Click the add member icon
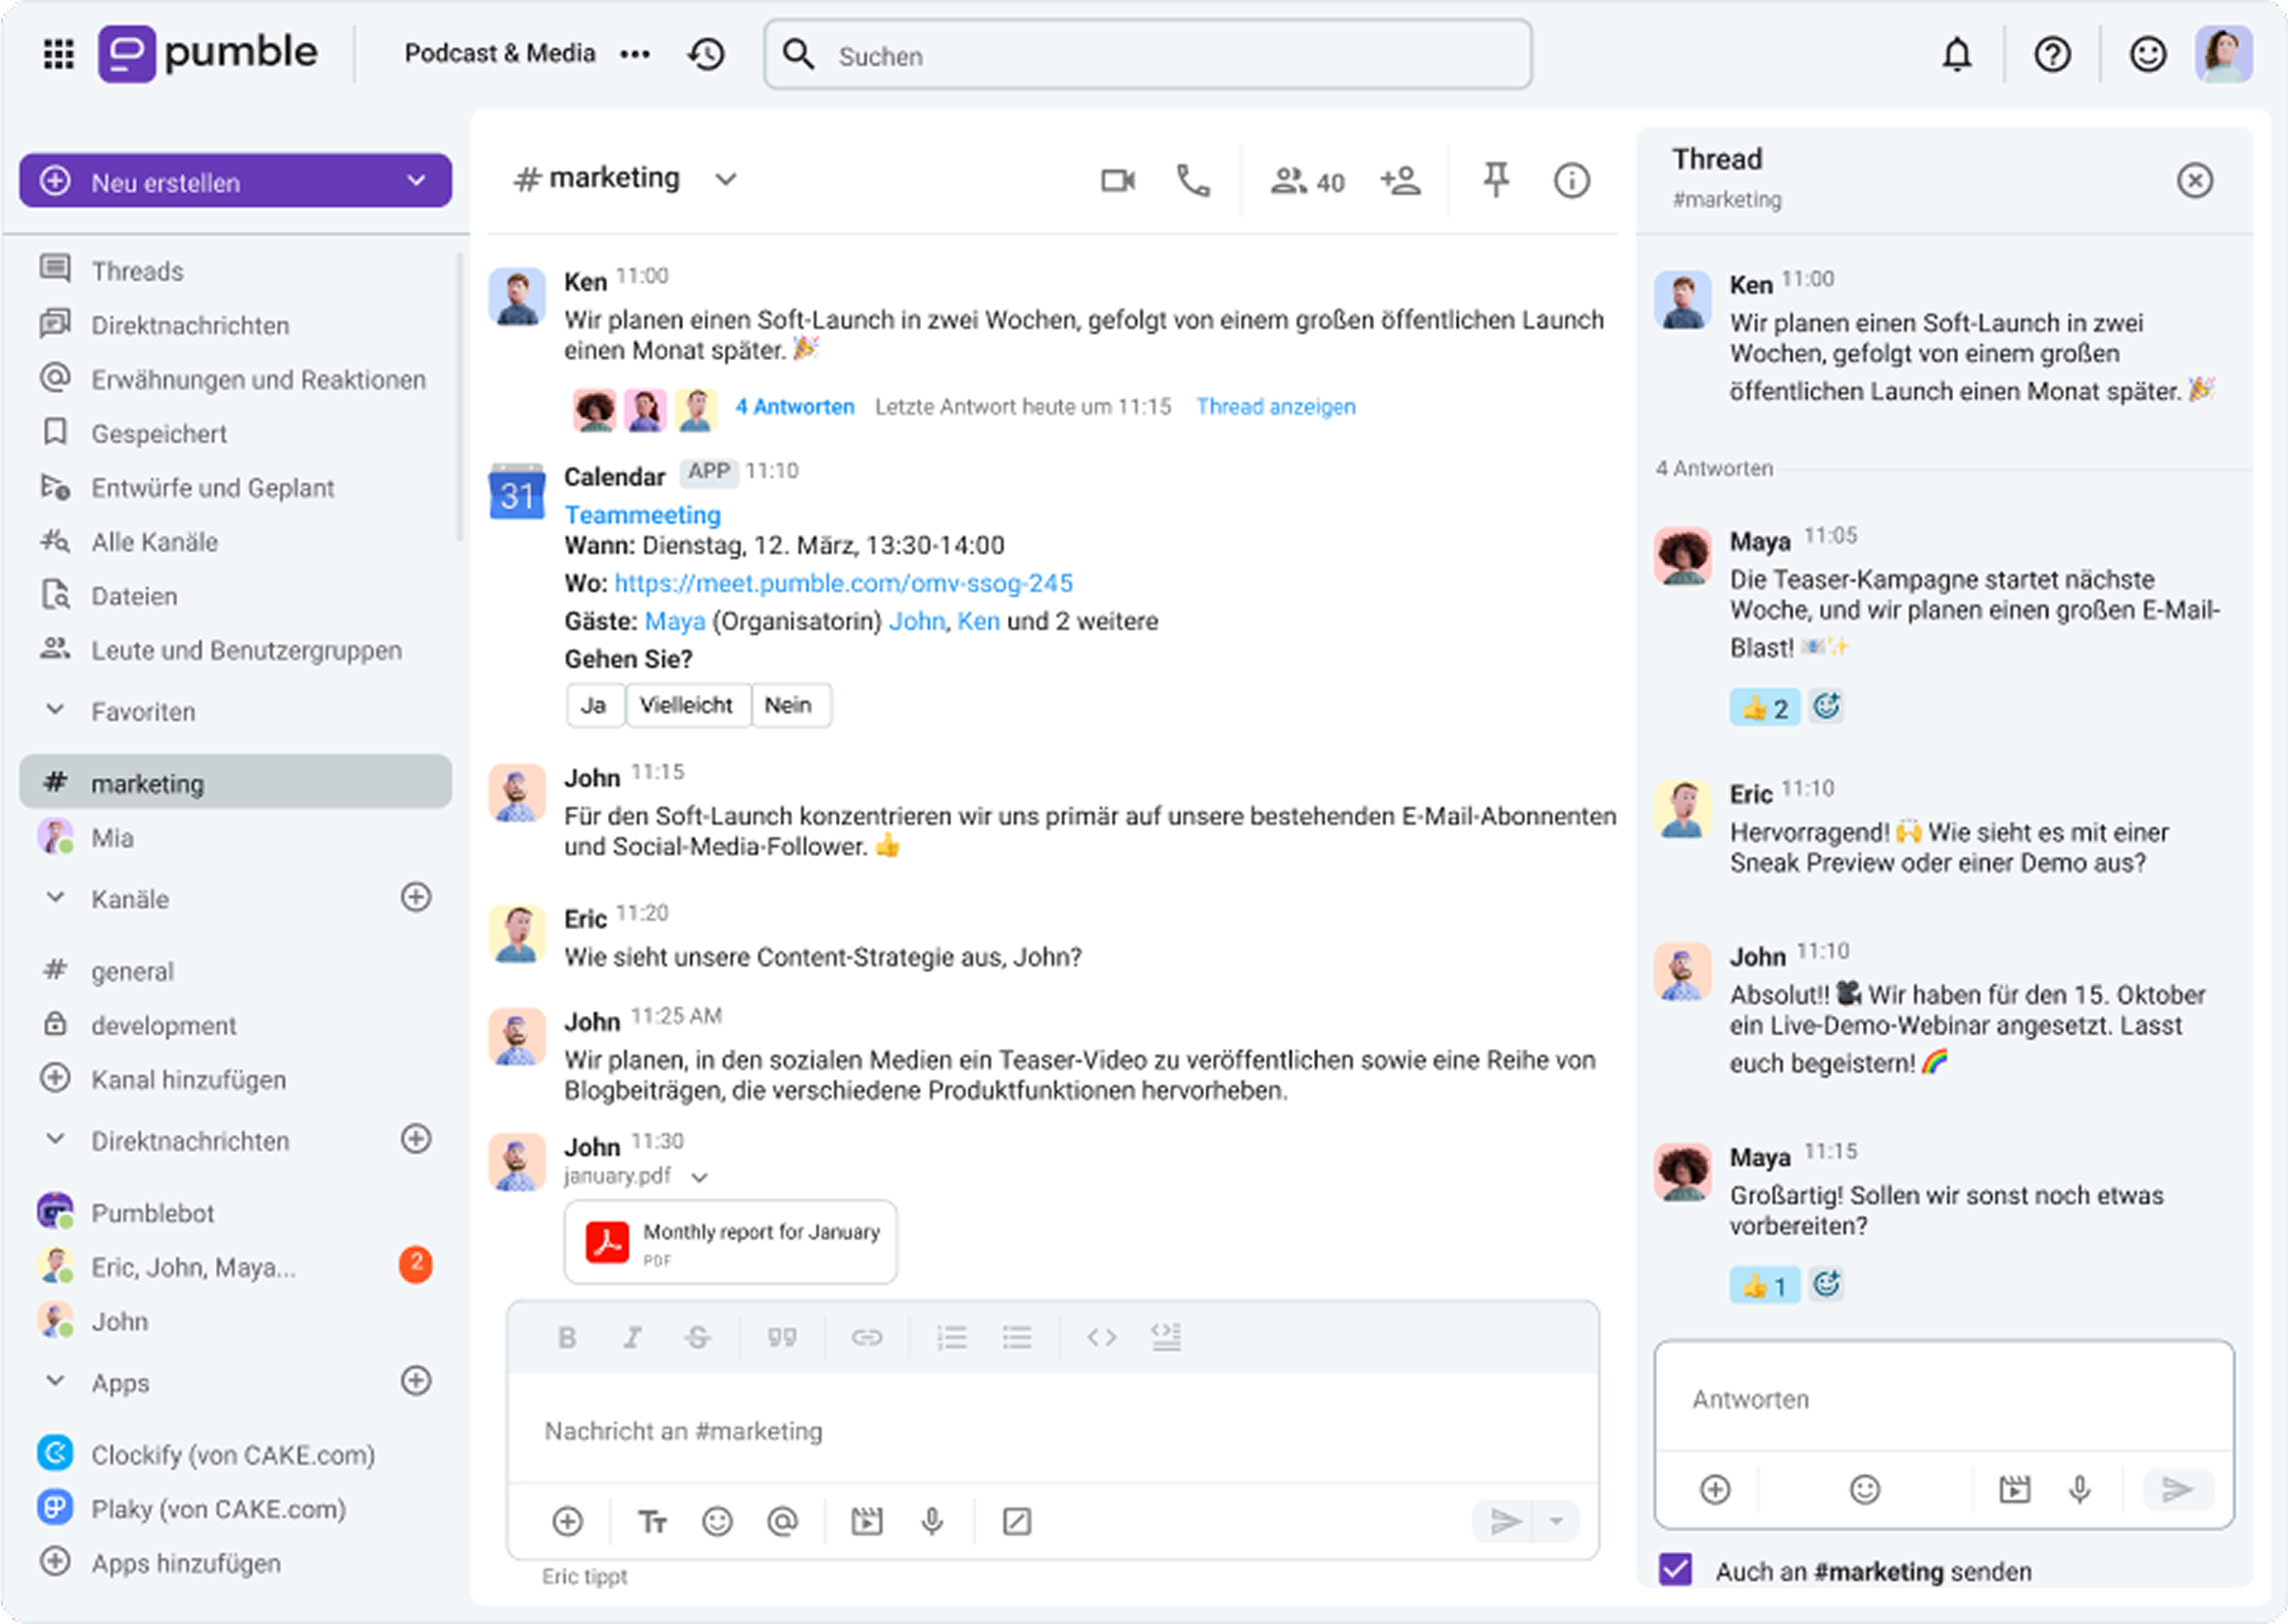This screenshot has width=2288, height=1624. click(x=1400, y=181)
